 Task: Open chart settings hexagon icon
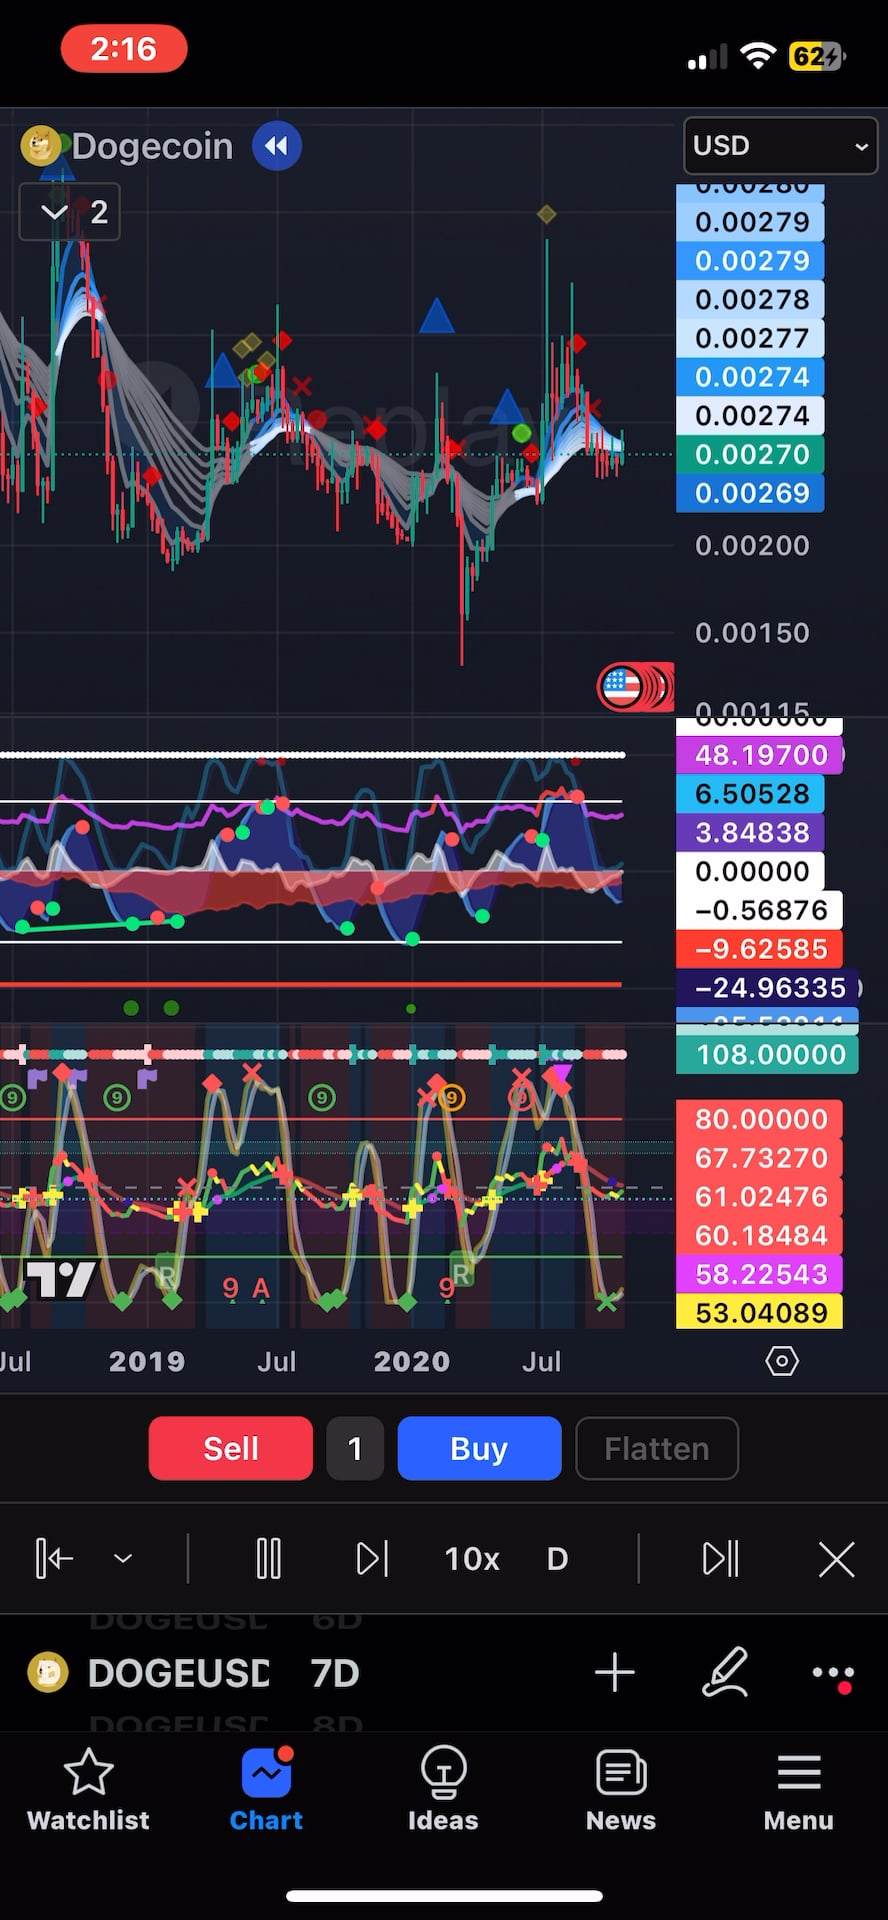point(781,1361)
